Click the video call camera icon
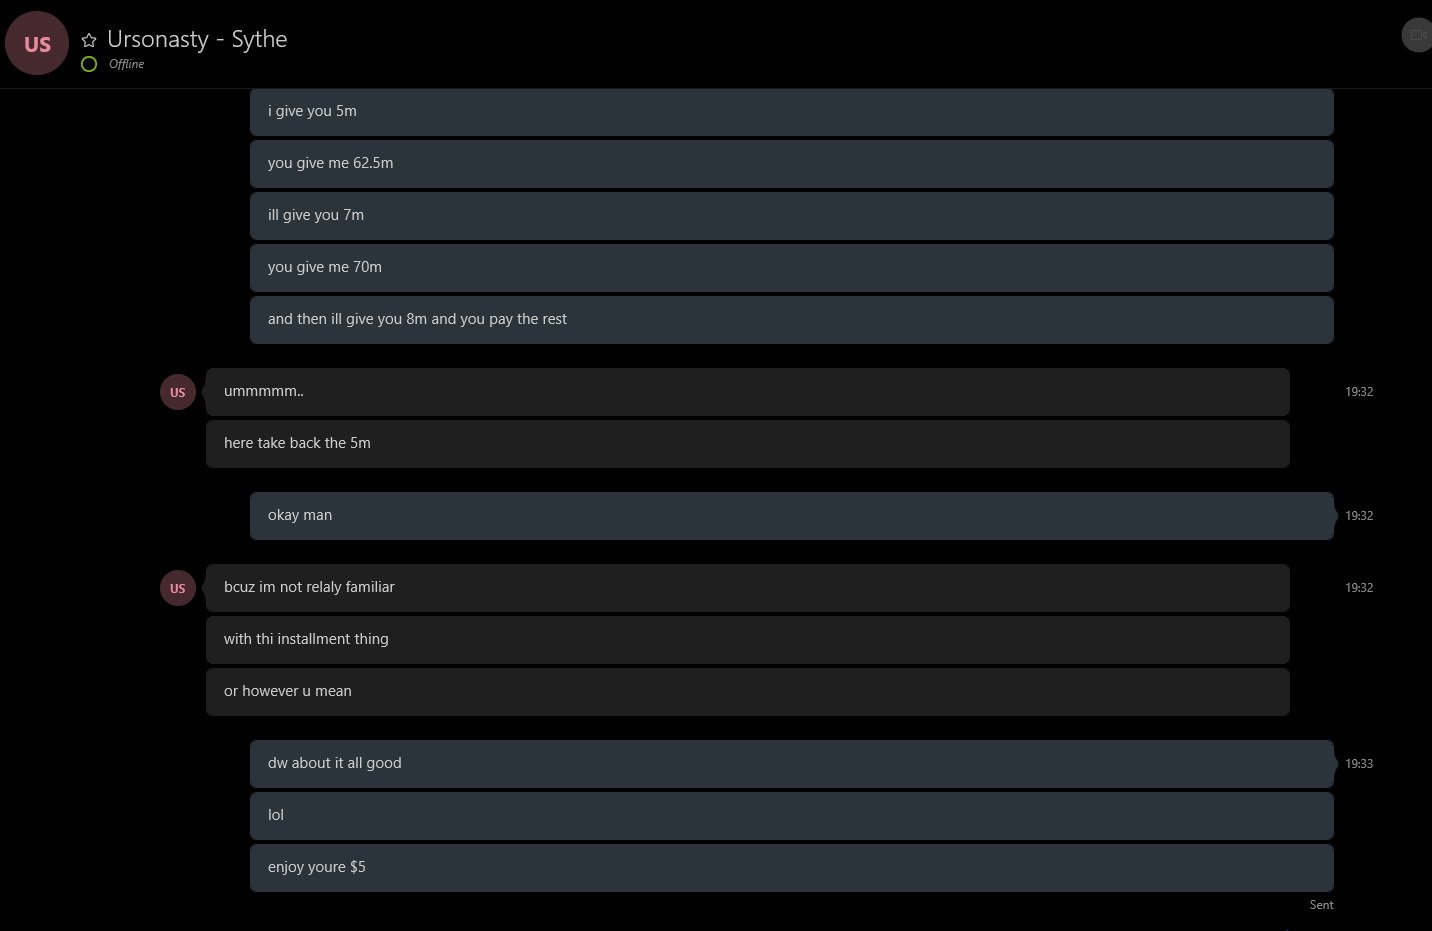Viewport: 1432px width, 931px height. [1418, 35]
